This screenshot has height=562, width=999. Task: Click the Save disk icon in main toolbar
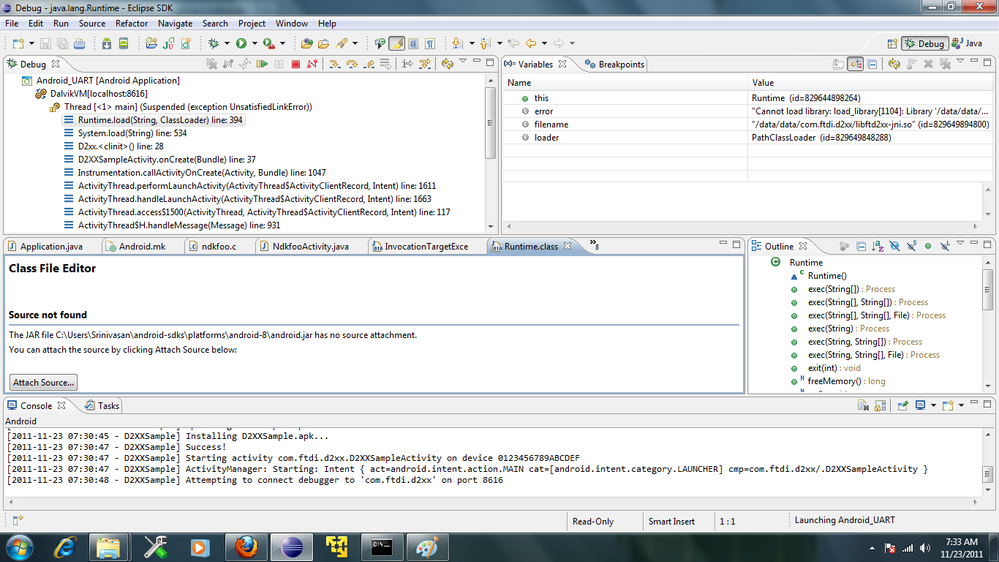(45, 43)
